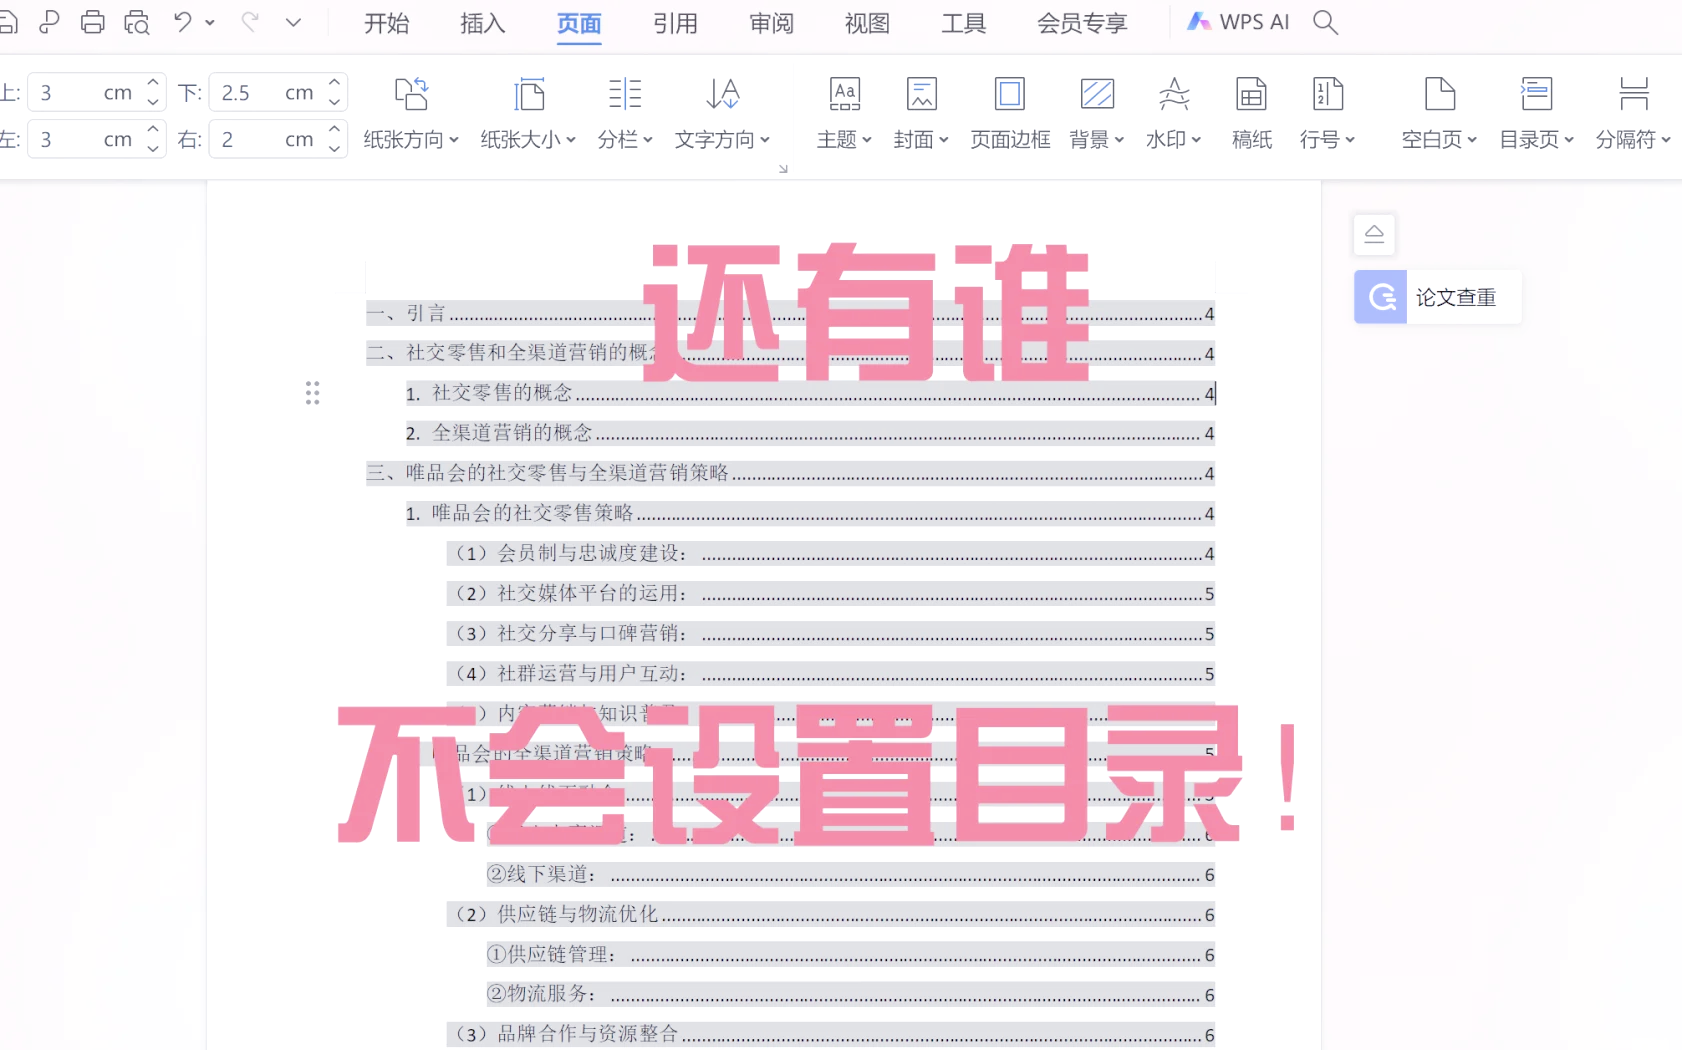Click TOC entry (3) 社交分享与口碑营销
The width and height of the screenshot is (1682, 1050).
pos(830,633)
